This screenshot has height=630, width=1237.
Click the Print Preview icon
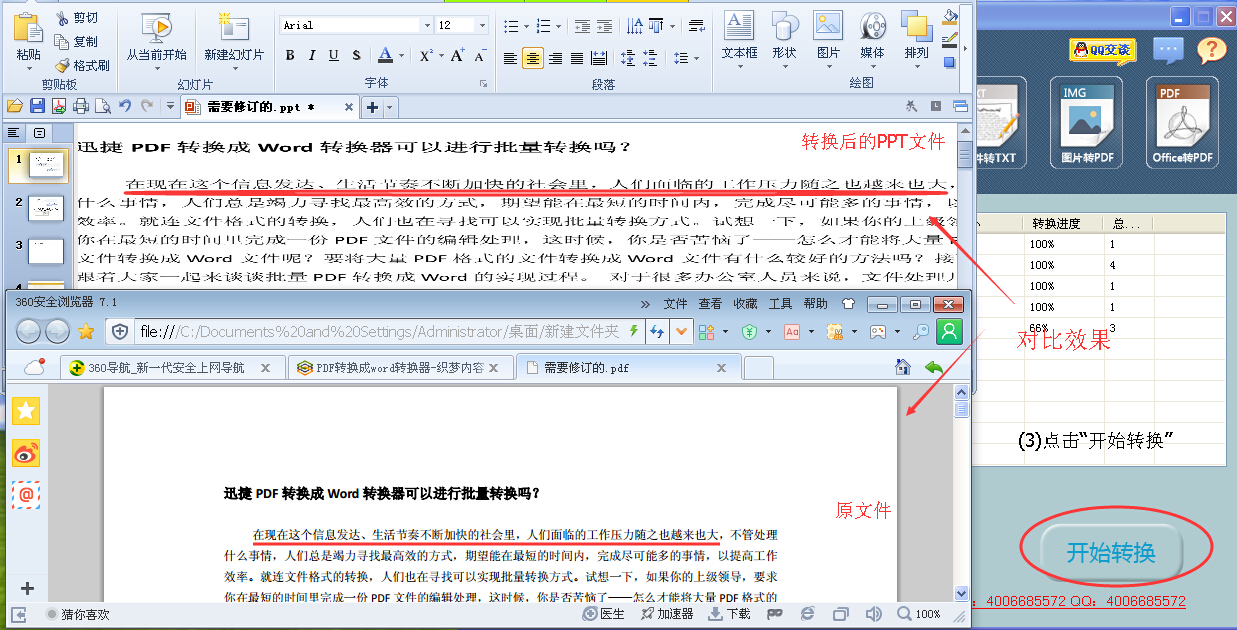pos(102,106)
